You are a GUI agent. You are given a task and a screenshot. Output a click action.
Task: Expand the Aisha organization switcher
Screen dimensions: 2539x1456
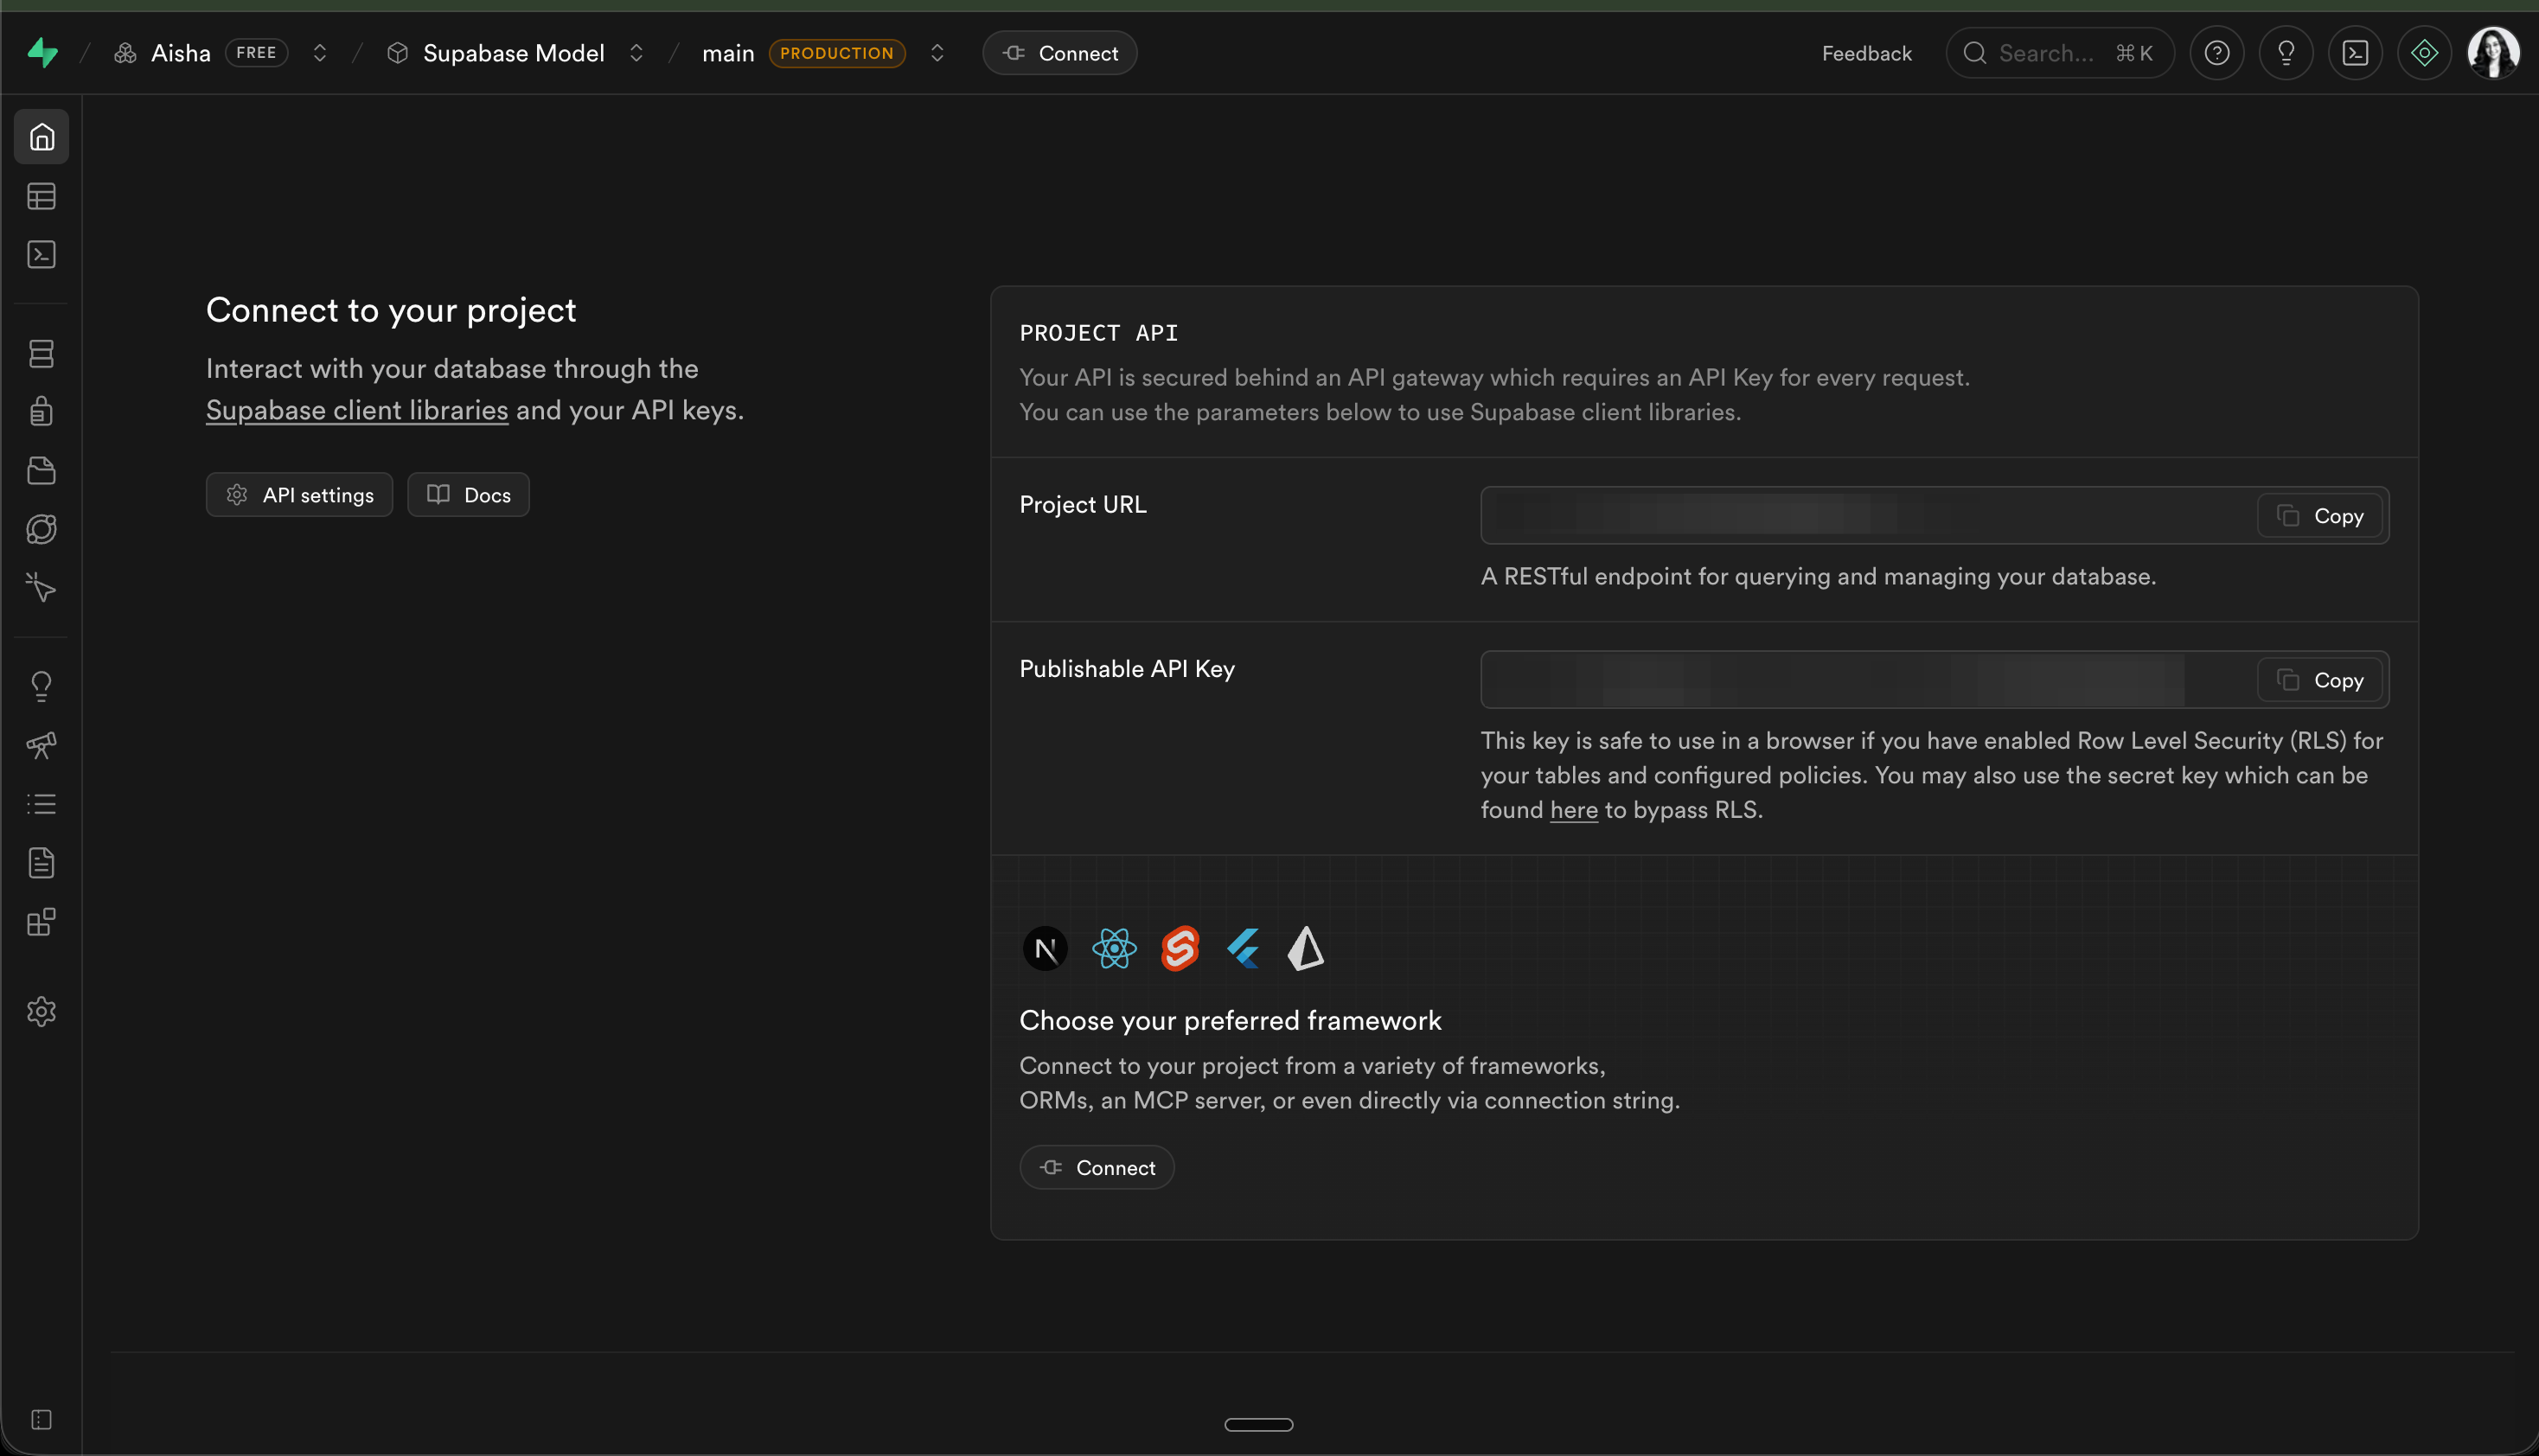point(320,53)
